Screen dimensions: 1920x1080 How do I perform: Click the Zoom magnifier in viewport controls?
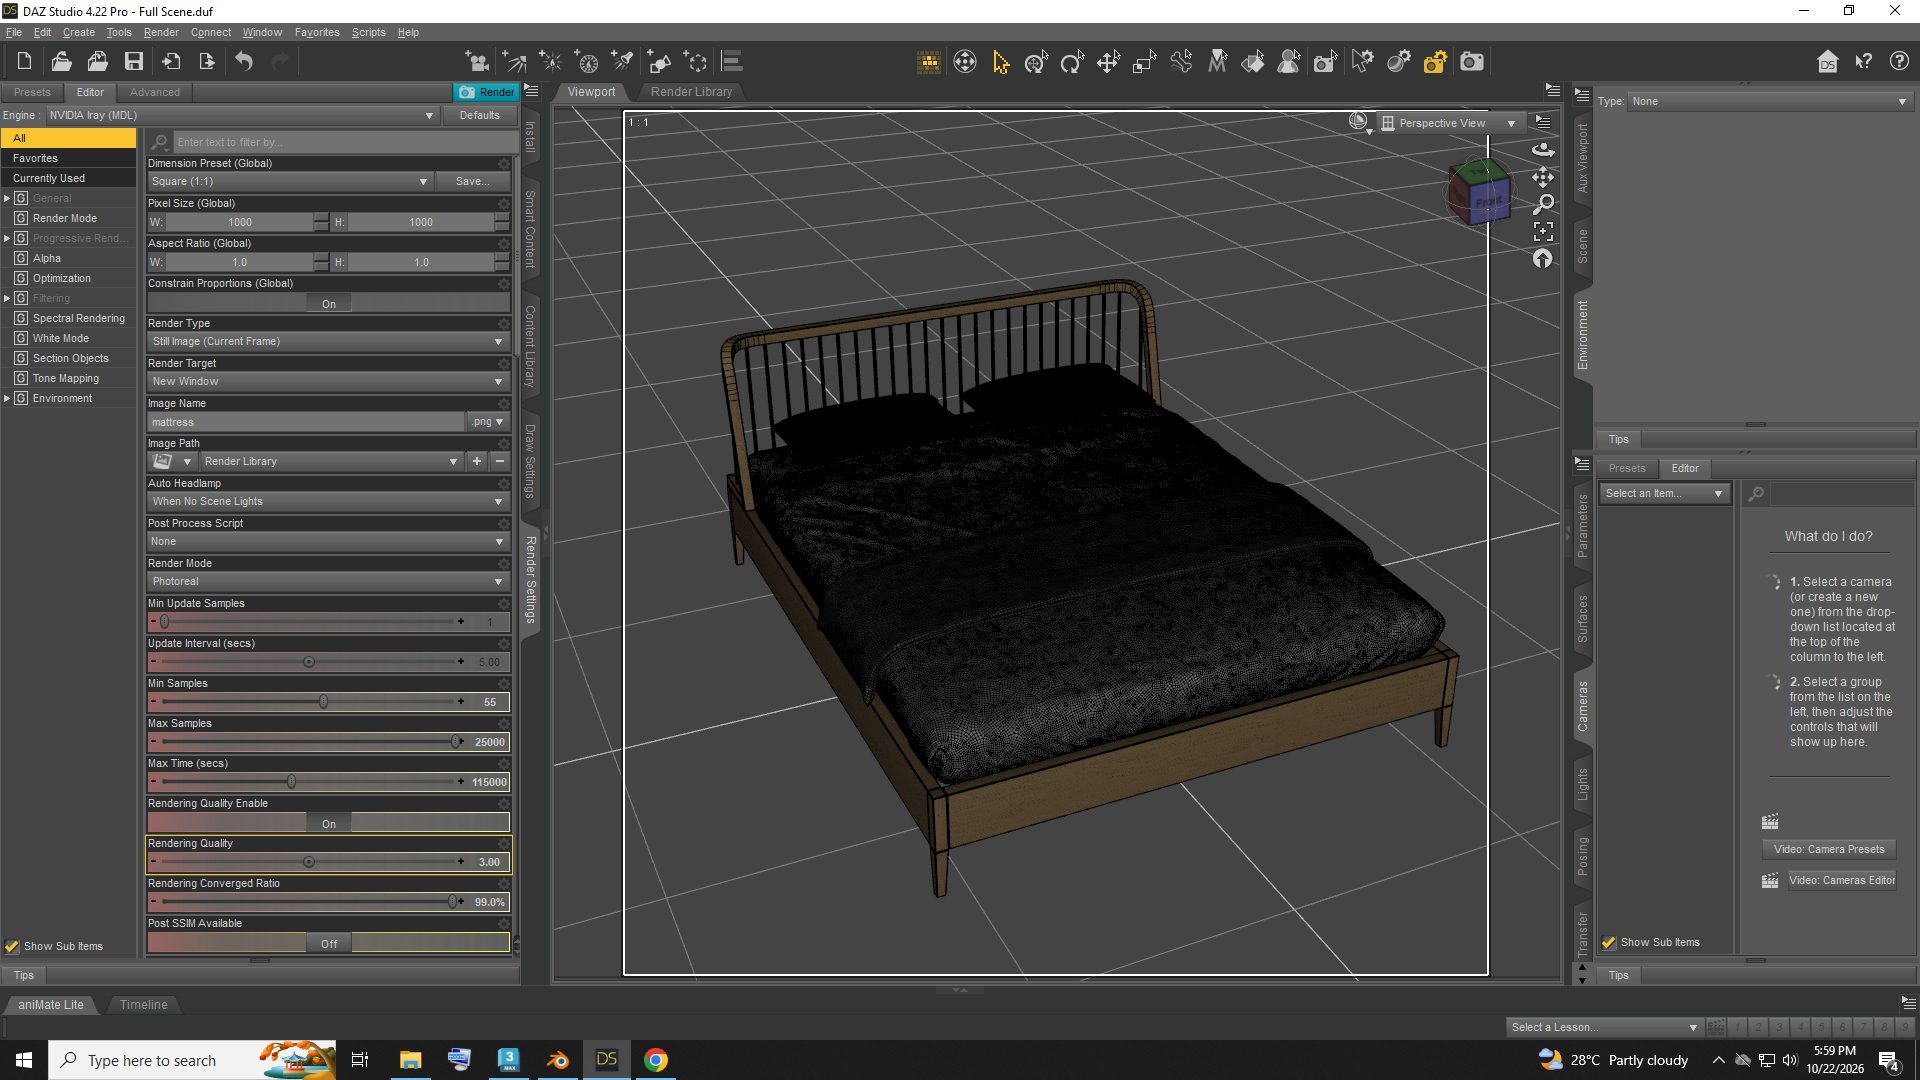click(x=1543, y=204)
